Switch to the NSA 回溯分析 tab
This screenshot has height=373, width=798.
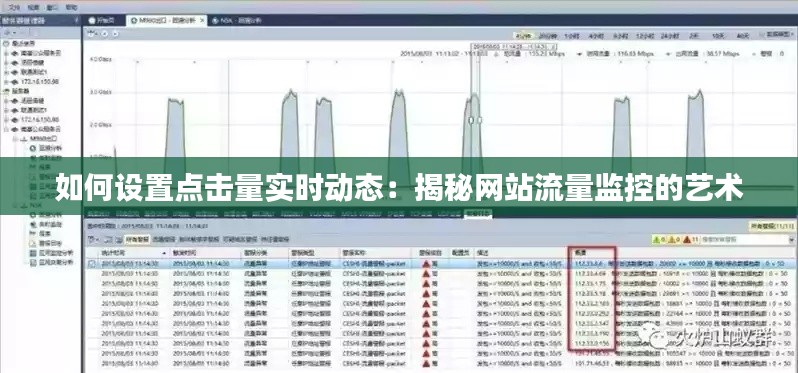pos(237,20)
